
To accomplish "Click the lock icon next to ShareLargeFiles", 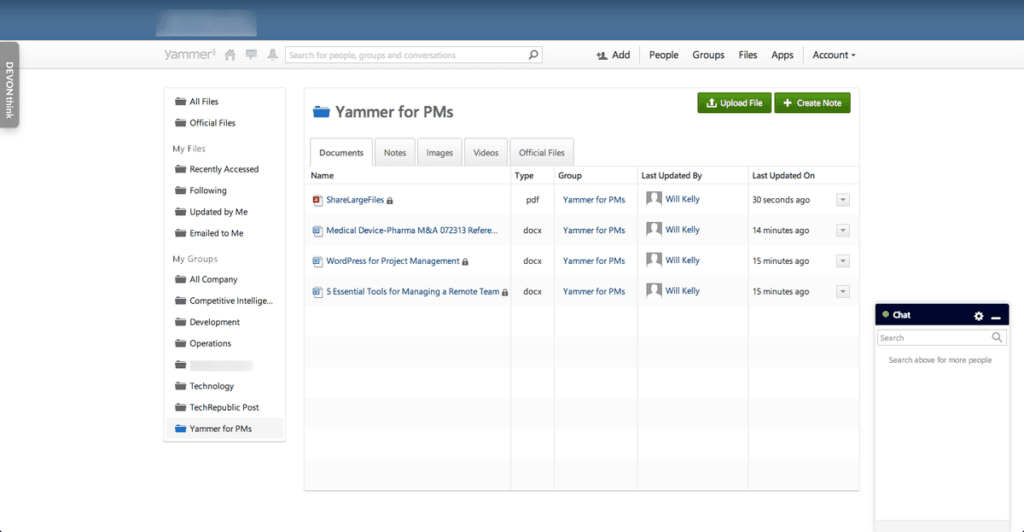I will [390, 200].
